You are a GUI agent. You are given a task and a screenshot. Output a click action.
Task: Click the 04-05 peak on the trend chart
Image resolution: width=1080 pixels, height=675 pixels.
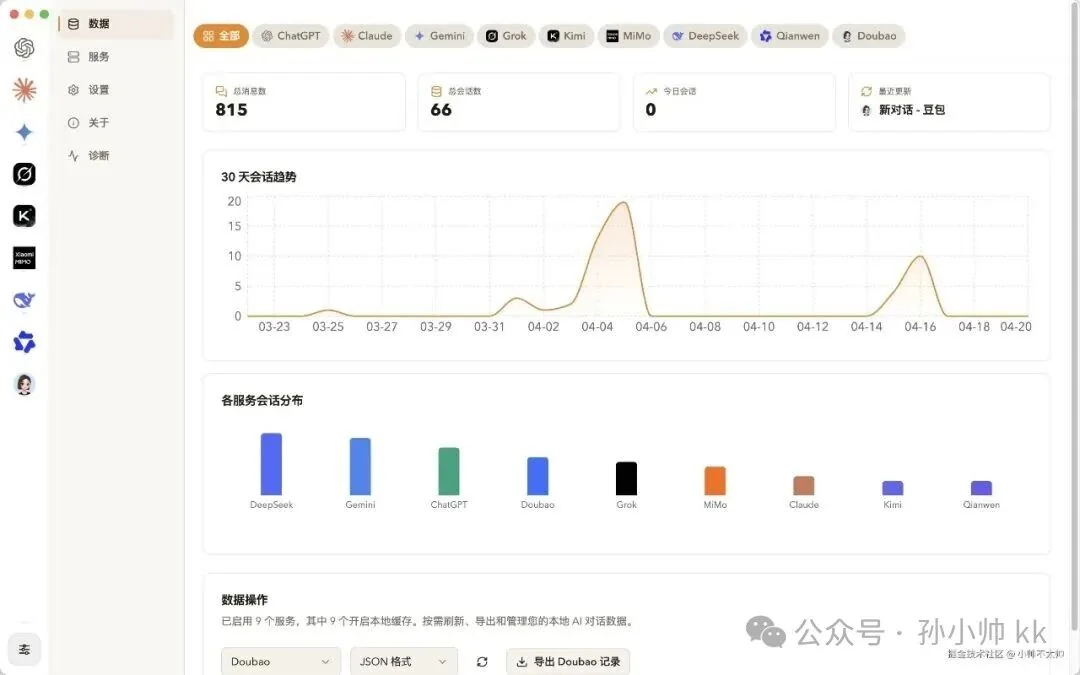[624, 202]
